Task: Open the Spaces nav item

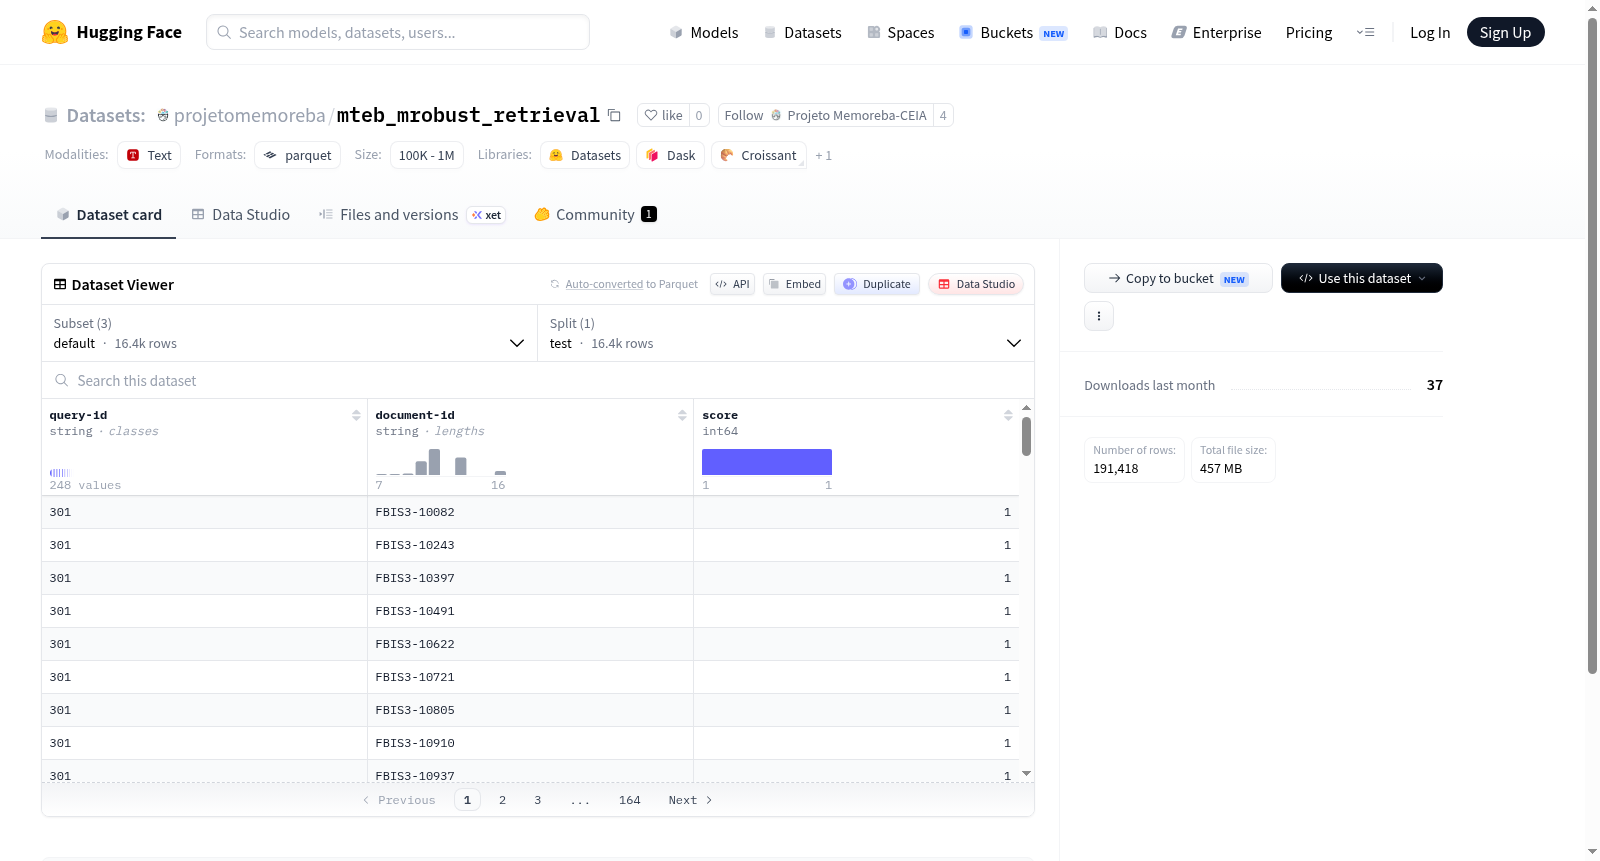Action: 901,33
